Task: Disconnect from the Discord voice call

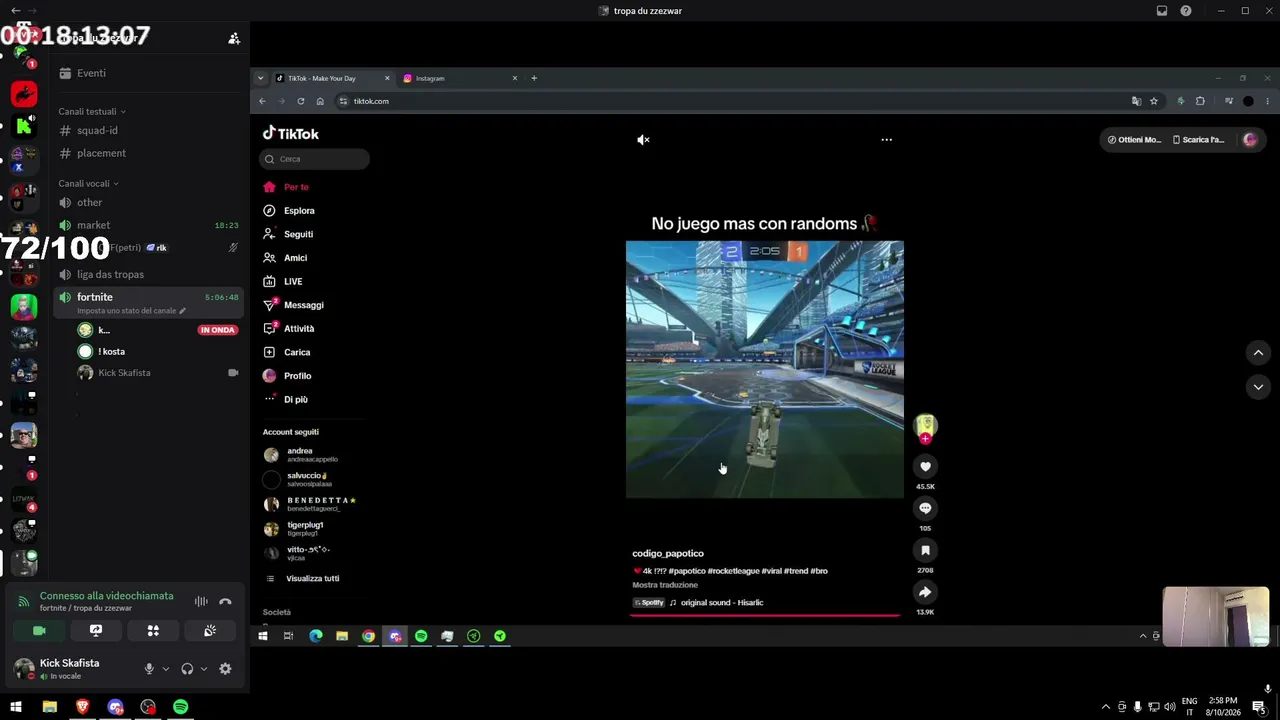Action: click(x=225, y=602)
